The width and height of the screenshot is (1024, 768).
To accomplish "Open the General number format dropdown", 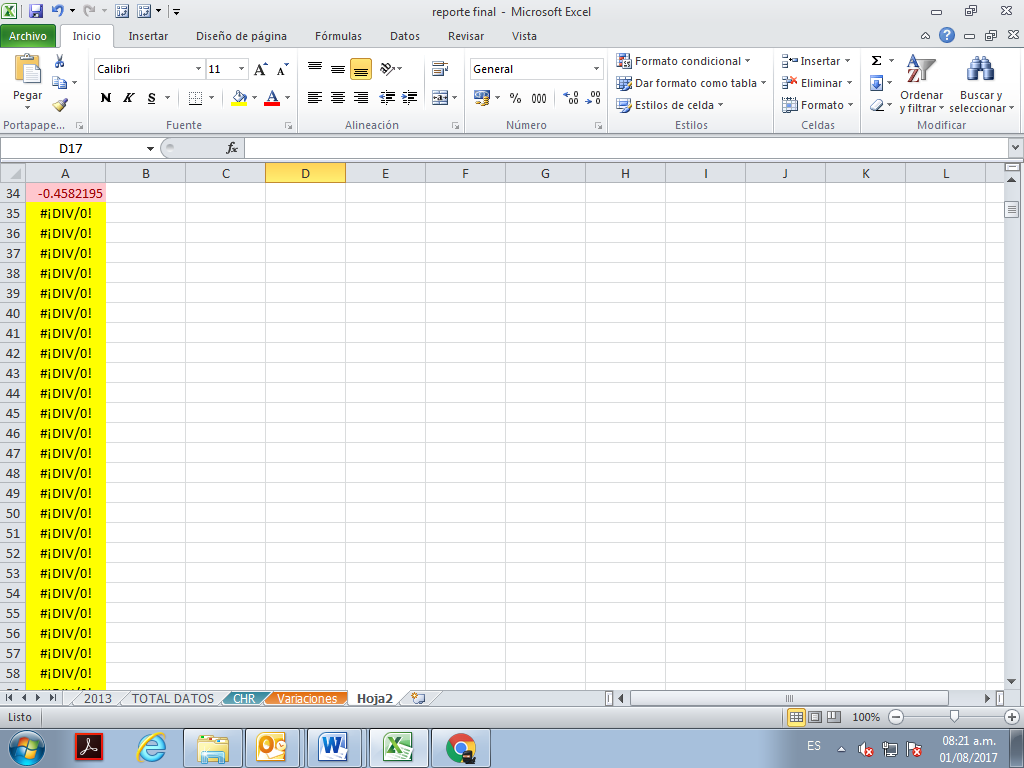I will 596,69.
